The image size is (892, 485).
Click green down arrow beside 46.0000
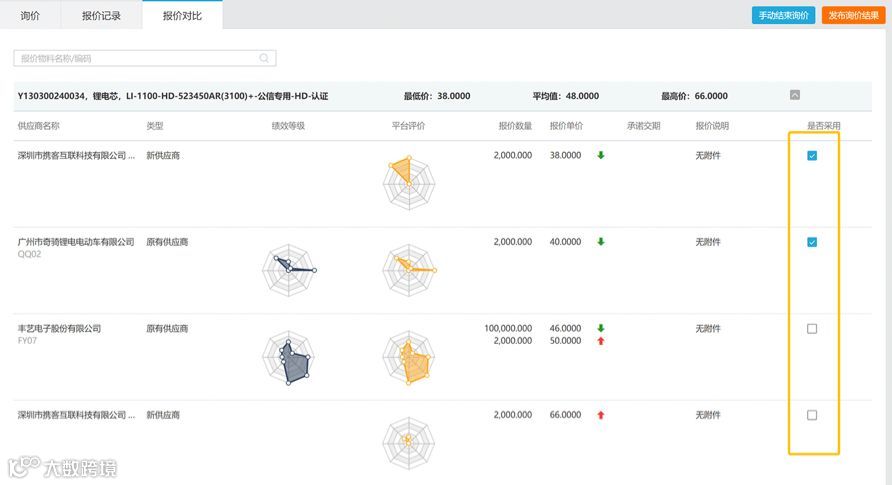tap(601, 328)
